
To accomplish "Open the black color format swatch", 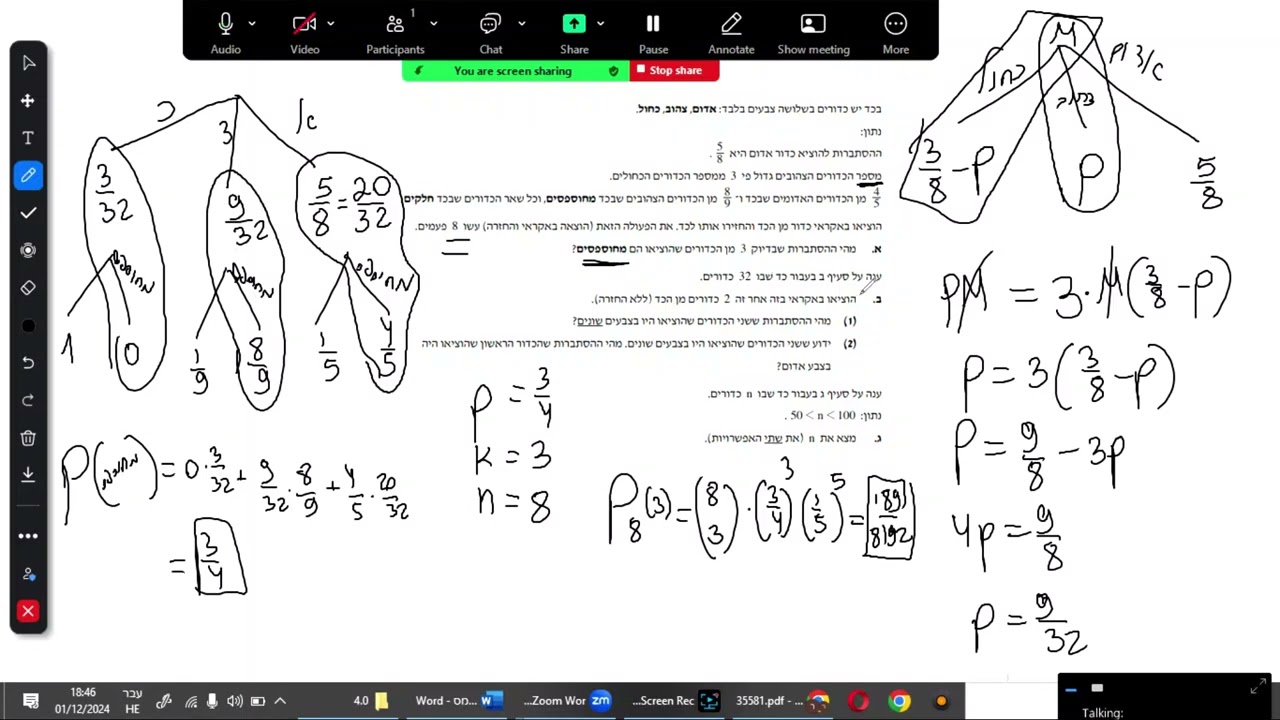I will click(28, 326).
